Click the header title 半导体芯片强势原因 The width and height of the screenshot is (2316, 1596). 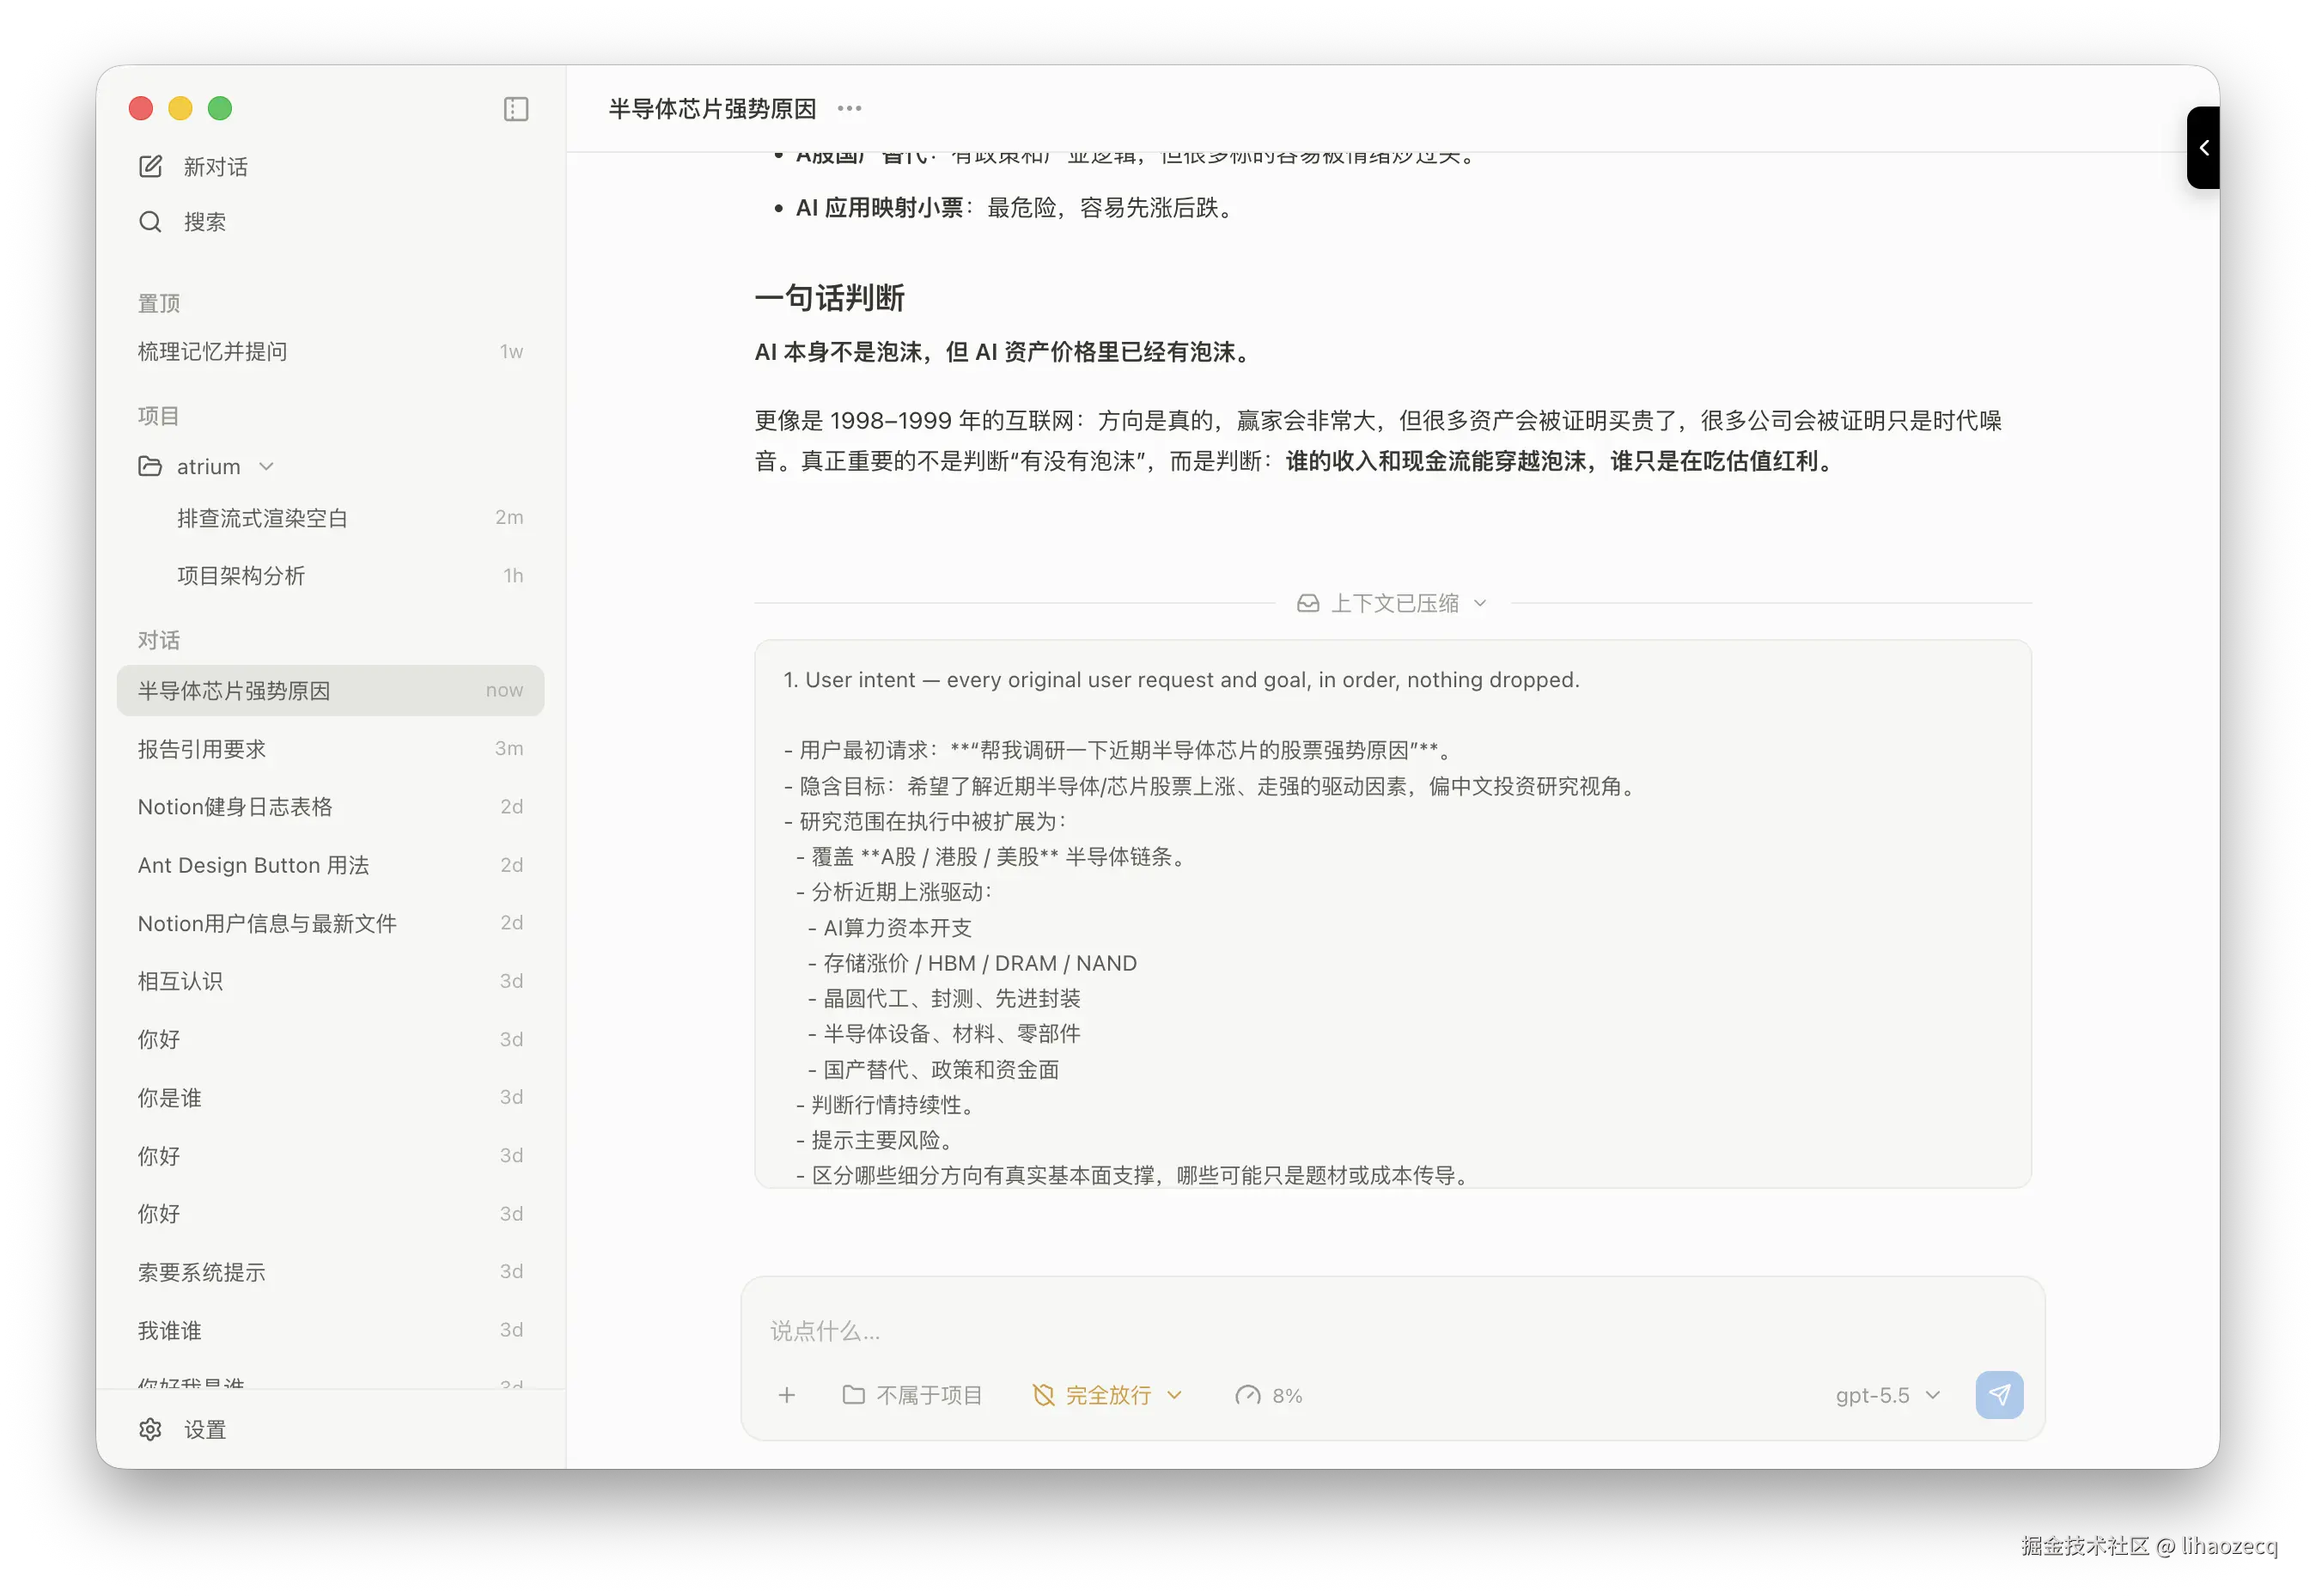(712, 108)
